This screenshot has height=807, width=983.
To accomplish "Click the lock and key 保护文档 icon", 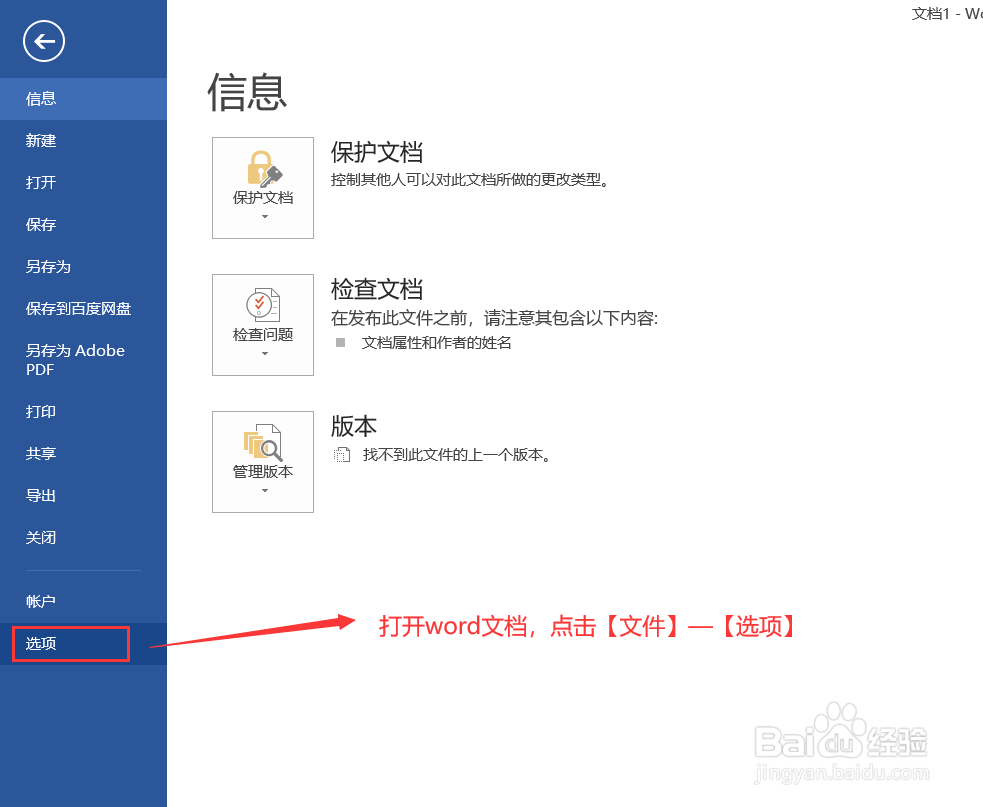I will (x=264, y=169).
